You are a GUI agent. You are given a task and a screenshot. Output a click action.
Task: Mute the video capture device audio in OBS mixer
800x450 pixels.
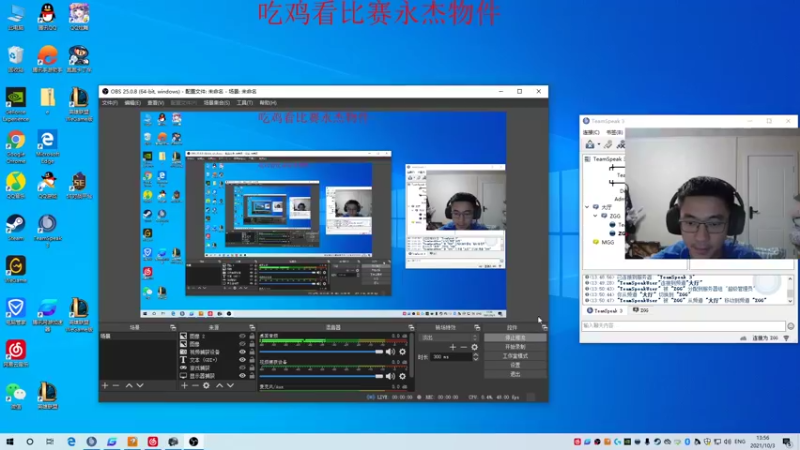390,377
